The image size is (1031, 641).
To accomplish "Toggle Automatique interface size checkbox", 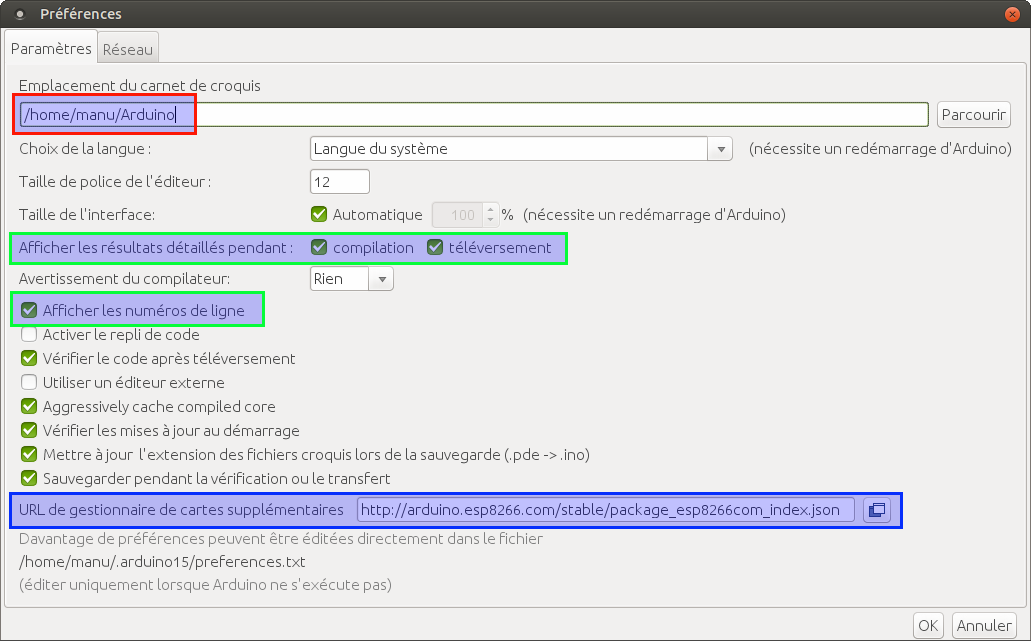I will point(320,214).
